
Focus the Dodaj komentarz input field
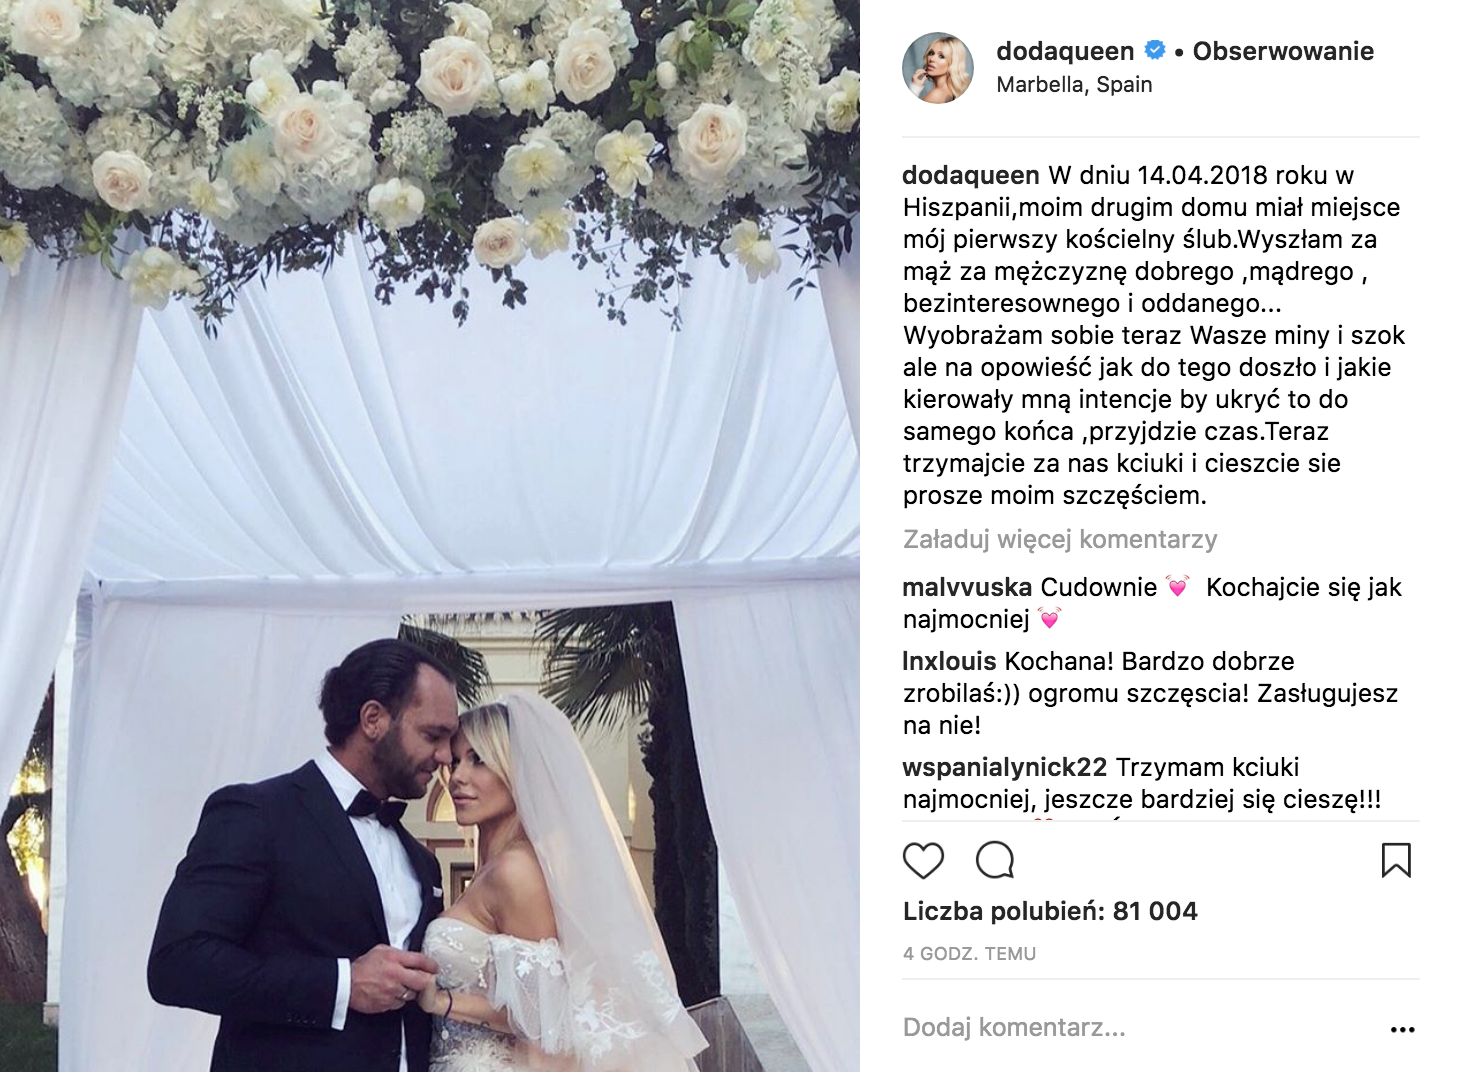[x=1140, y=1027]
